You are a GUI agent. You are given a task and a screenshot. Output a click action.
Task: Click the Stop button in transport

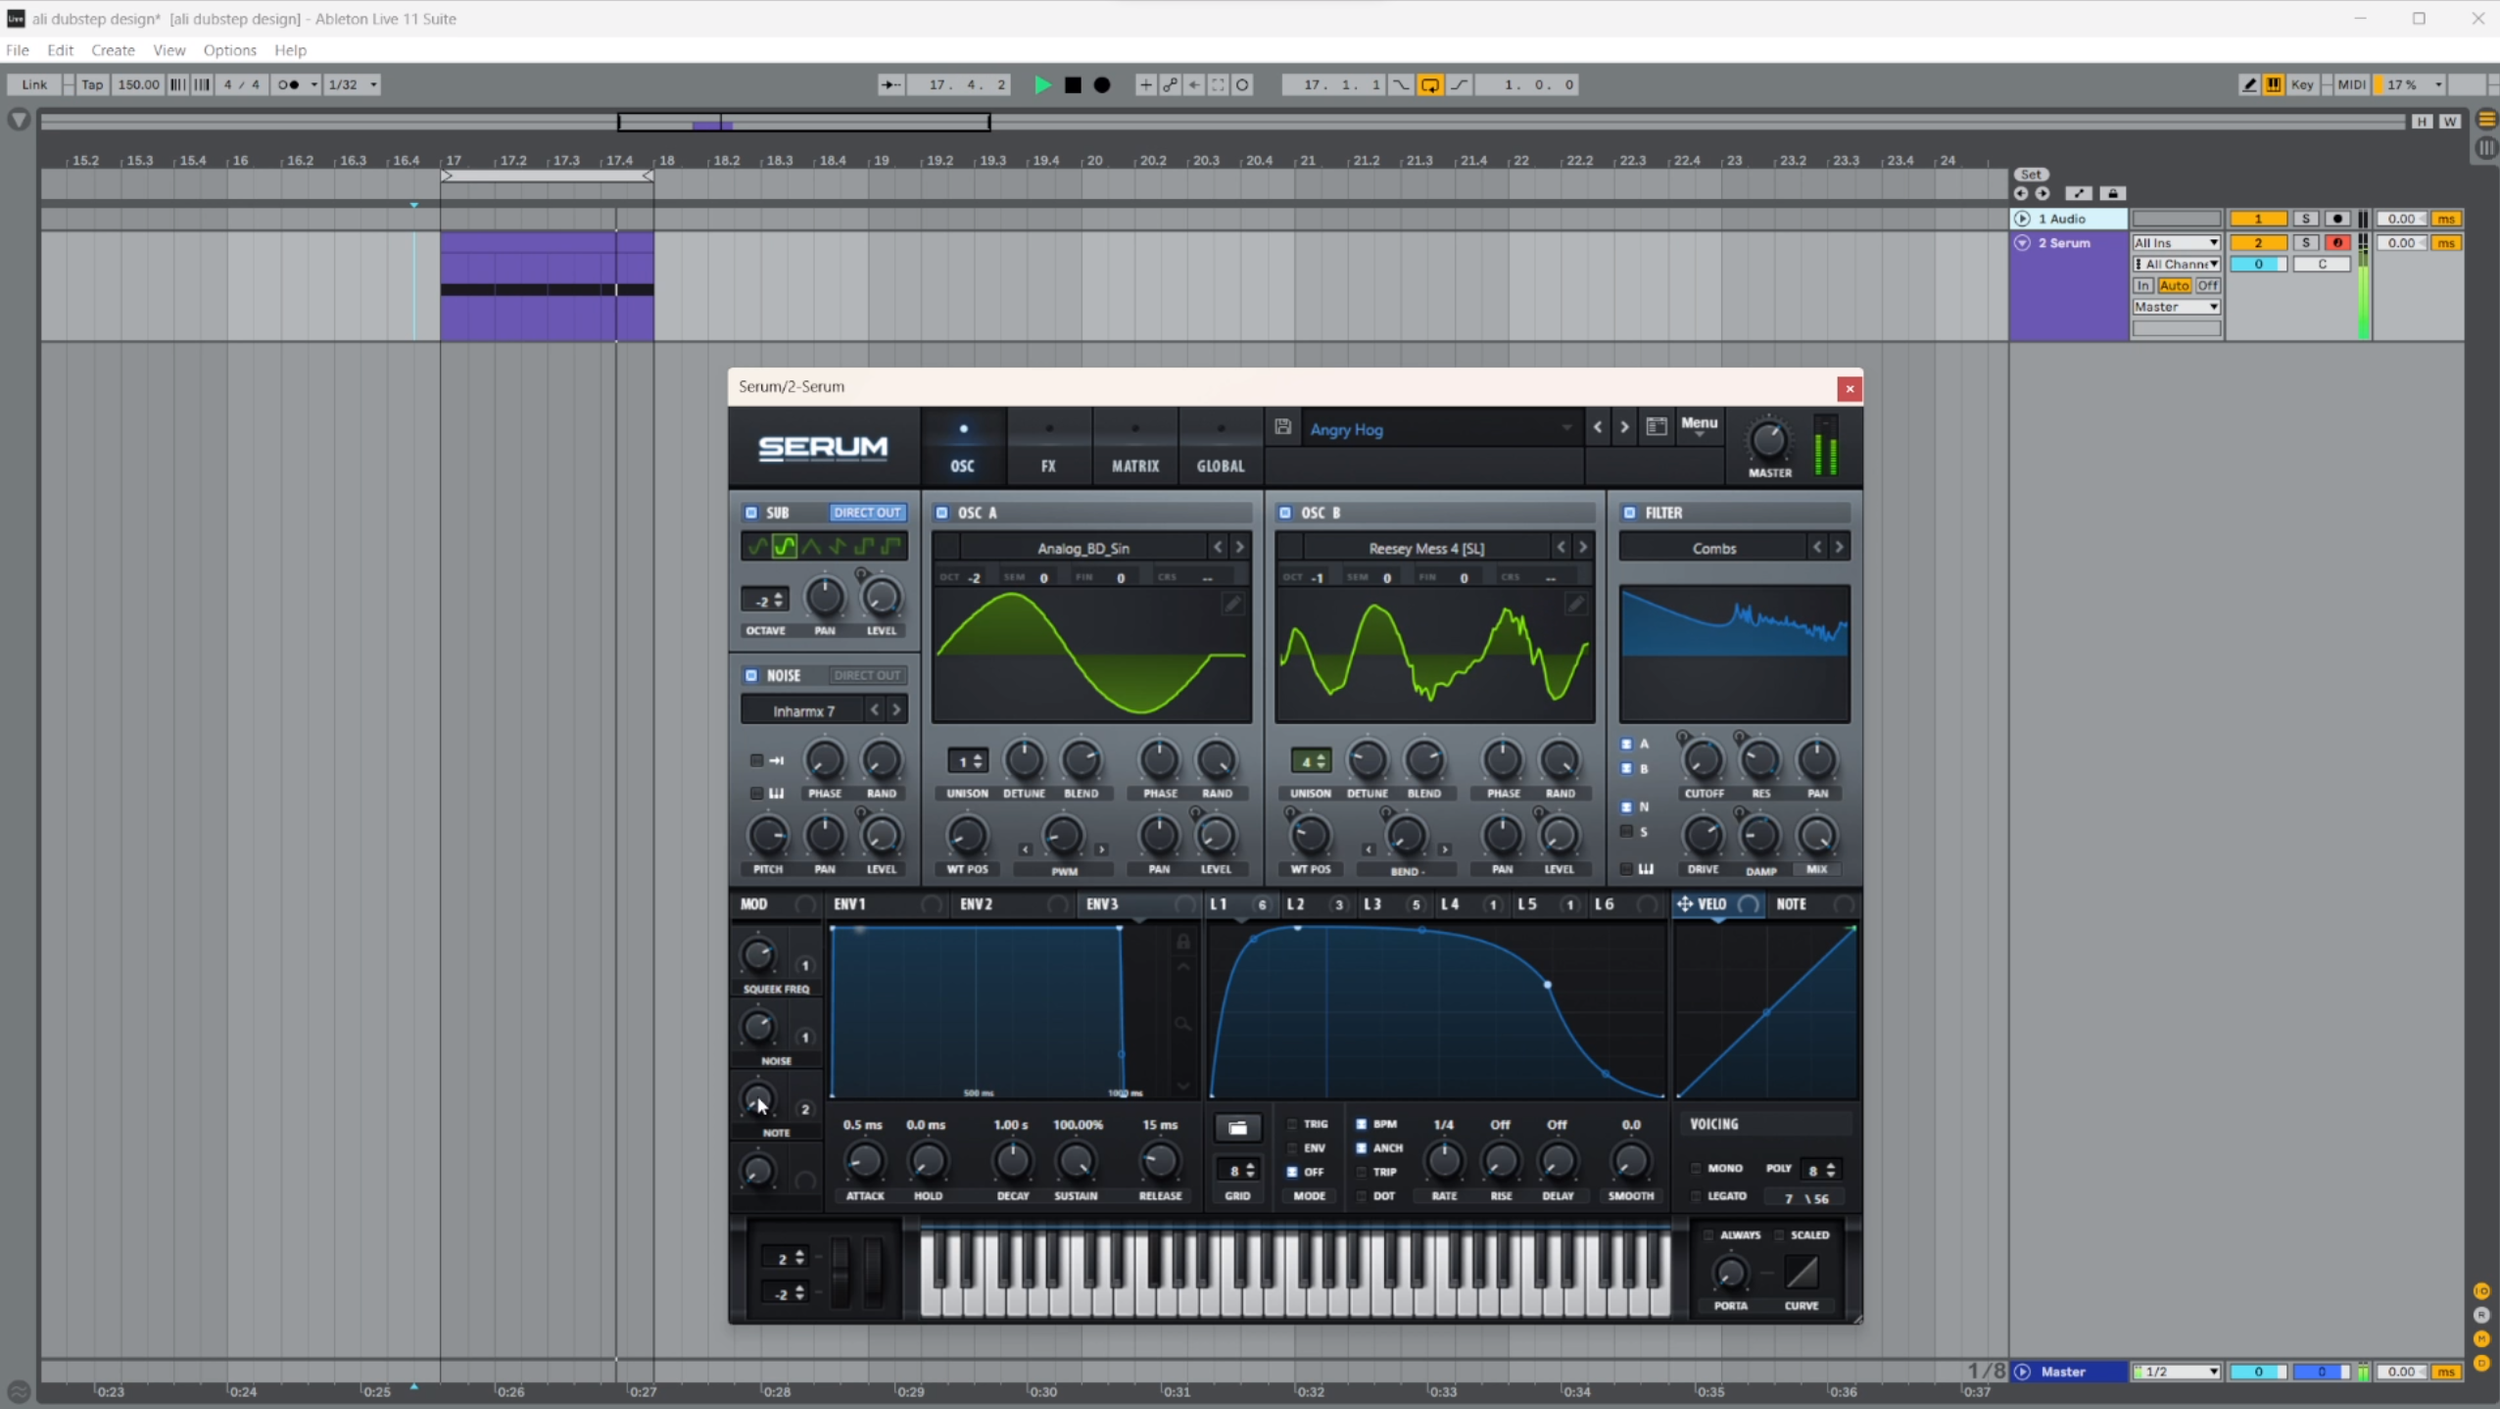pyautogui.click(x=1073, y=85)
